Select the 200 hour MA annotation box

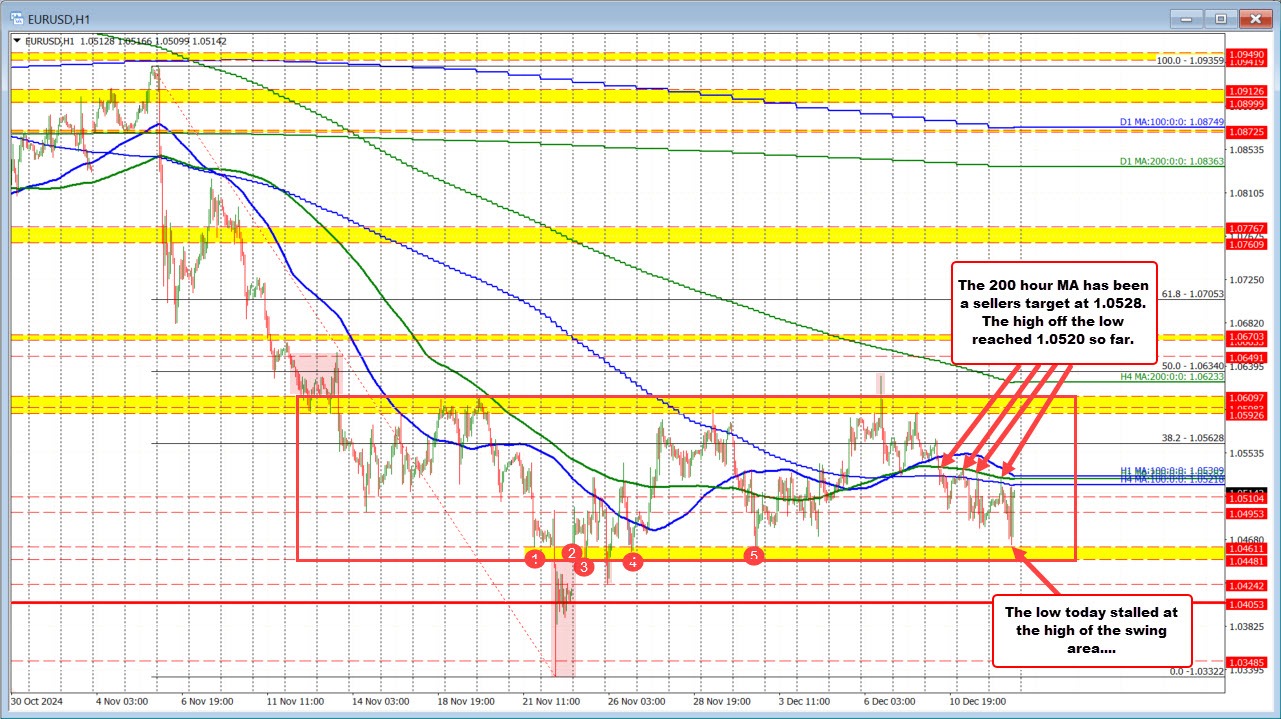1056,311
